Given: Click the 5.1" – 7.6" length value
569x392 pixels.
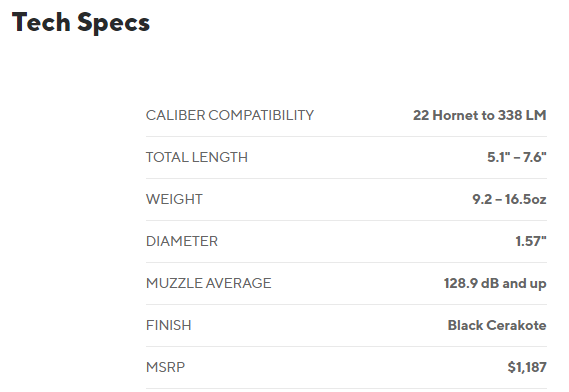Looking at the screenshot, I should pyautogui.click(x=517, y=157).
